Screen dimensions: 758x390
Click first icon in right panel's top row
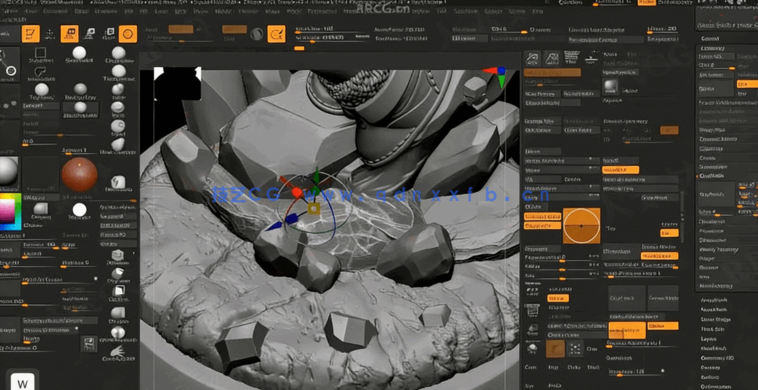(532, 58)
